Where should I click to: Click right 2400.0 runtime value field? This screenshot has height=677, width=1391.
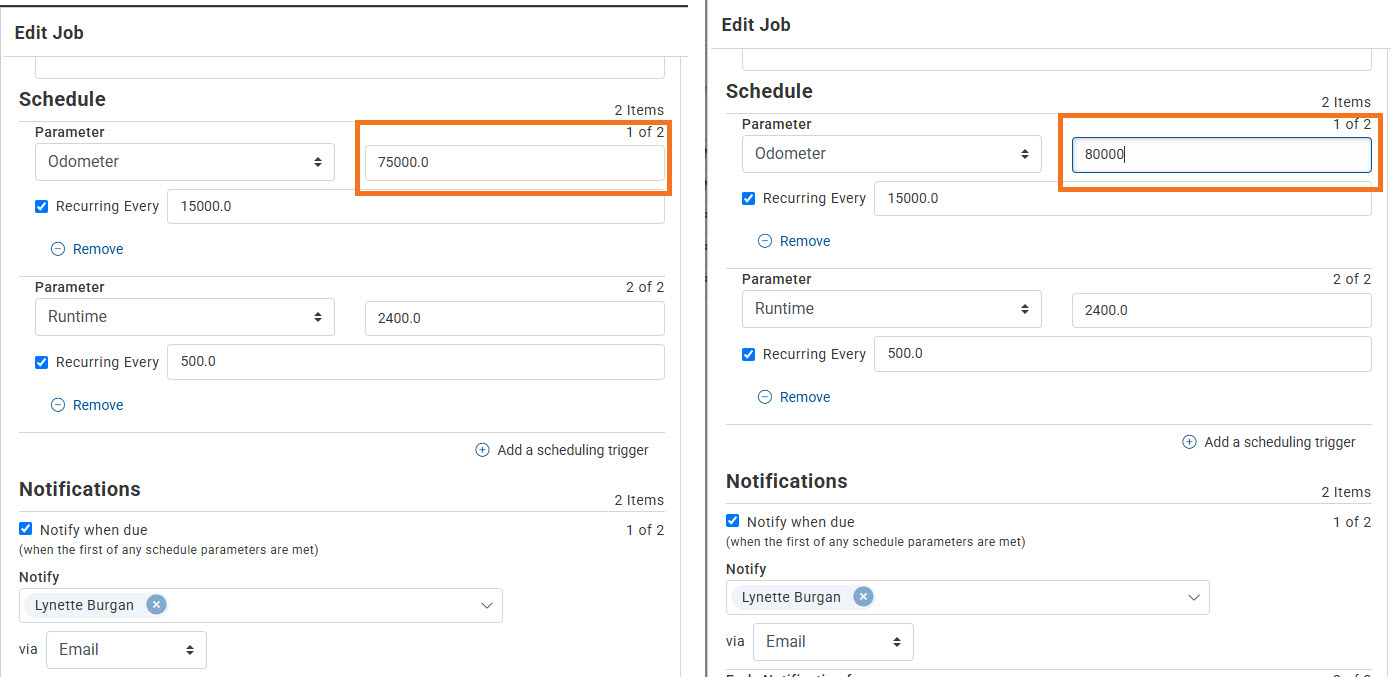pyautogui.click(x=1222, y=310)
